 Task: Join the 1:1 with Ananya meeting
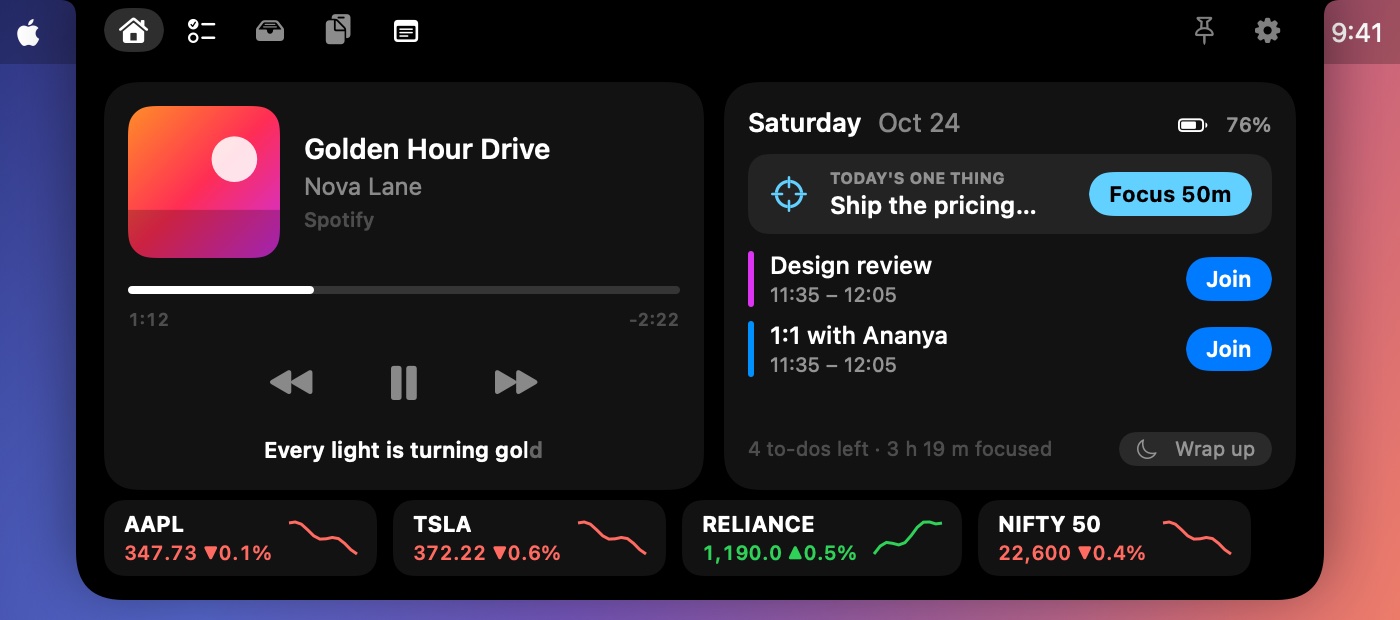1228,350
